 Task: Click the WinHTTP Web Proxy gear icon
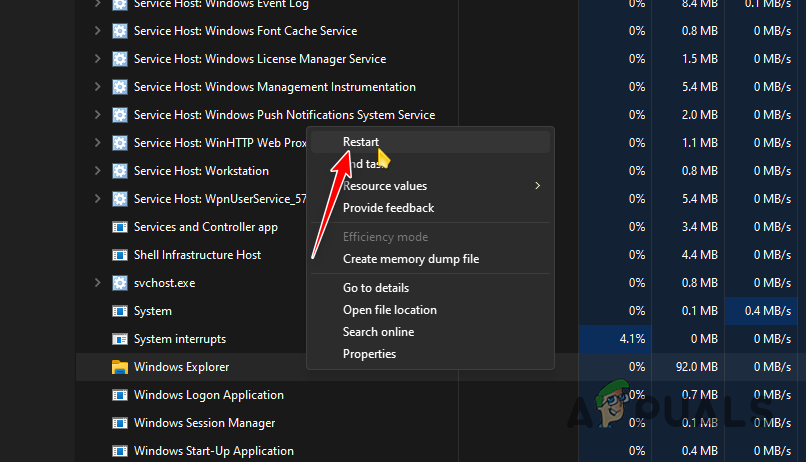[x=120, y=143]
